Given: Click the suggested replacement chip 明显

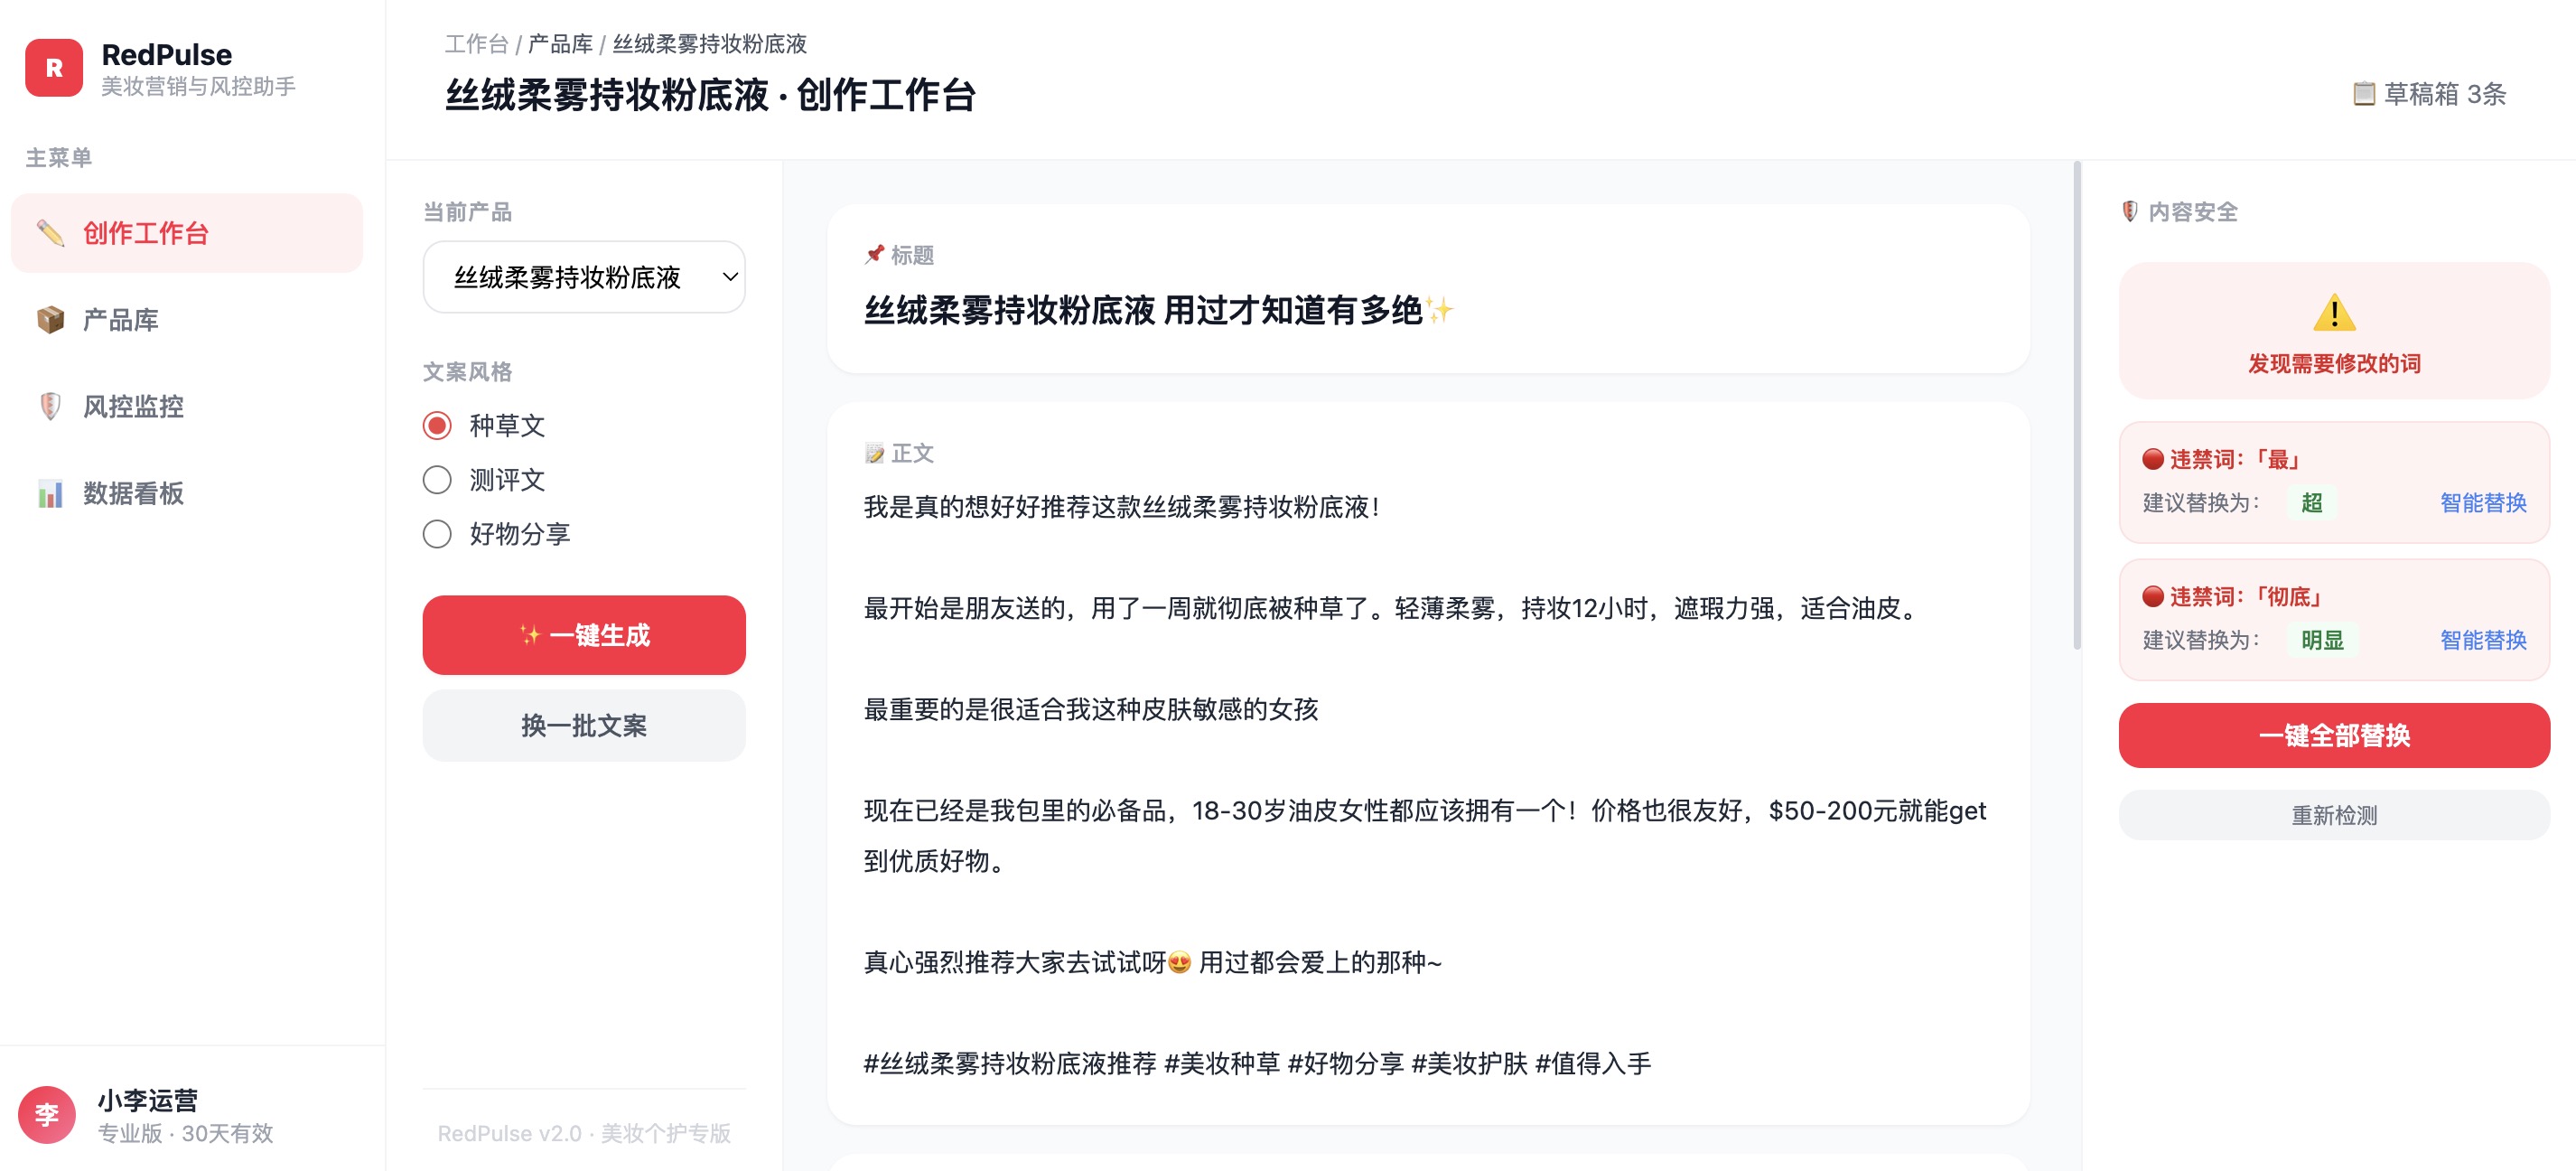Looking at the screenshot, I should point(2322,639).
